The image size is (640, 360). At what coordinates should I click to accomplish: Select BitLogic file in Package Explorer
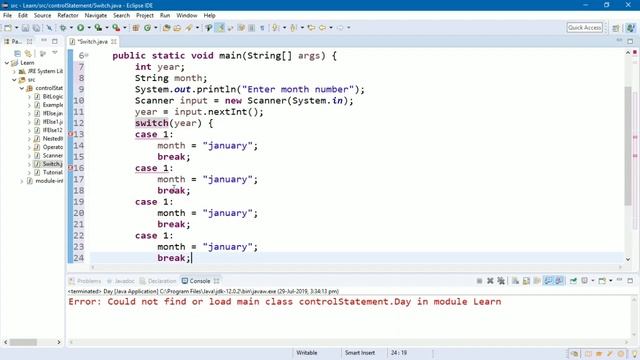click(49, 97)
